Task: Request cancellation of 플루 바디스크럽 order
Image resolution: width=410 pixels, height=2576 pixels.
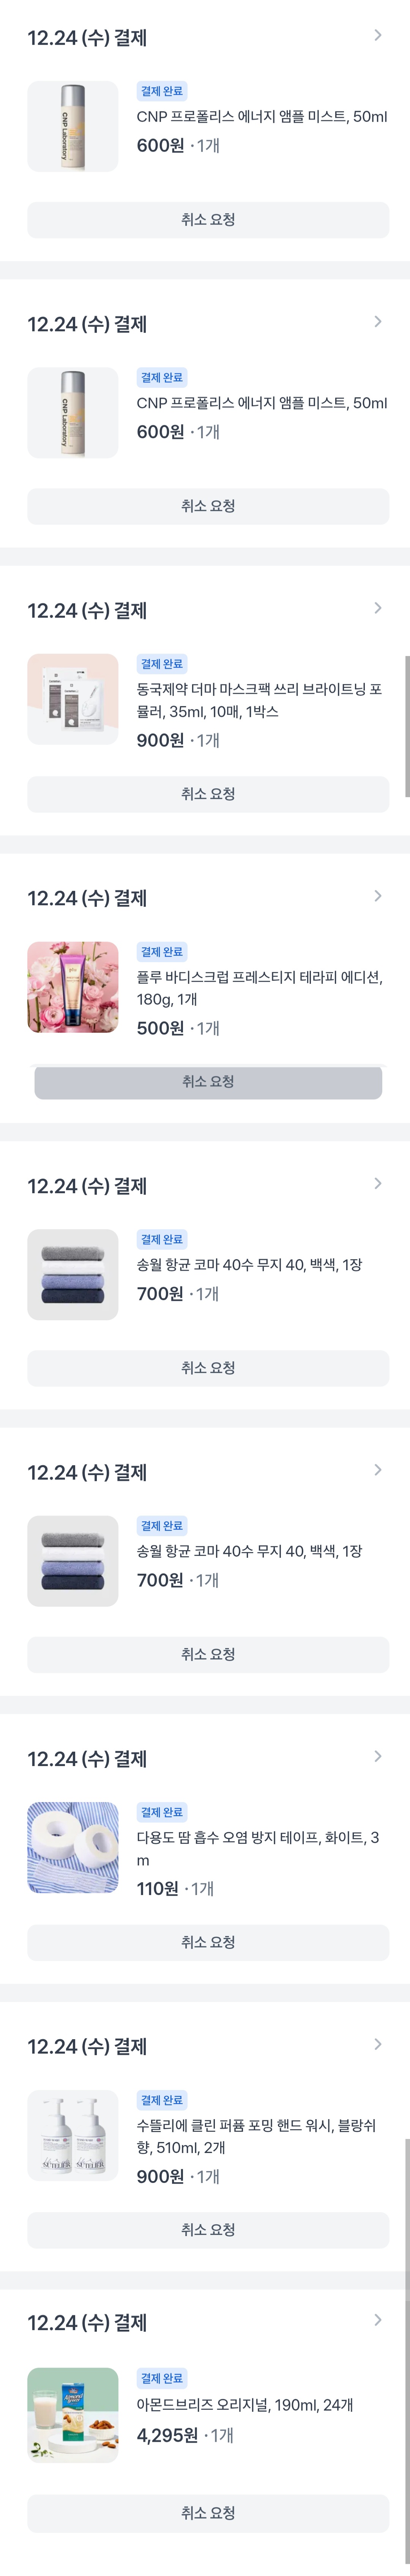Action: point(208,1081)
